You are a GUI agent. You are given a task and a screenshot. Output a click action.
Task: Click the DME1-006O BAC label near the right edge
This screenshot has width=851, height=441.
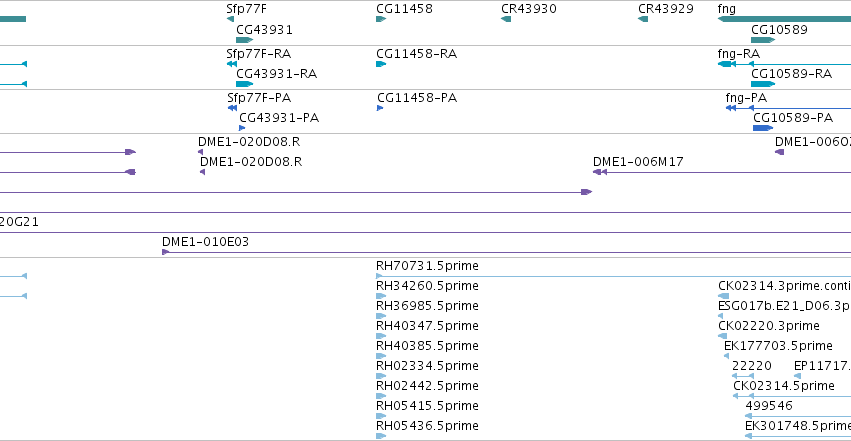click(812, 142)
